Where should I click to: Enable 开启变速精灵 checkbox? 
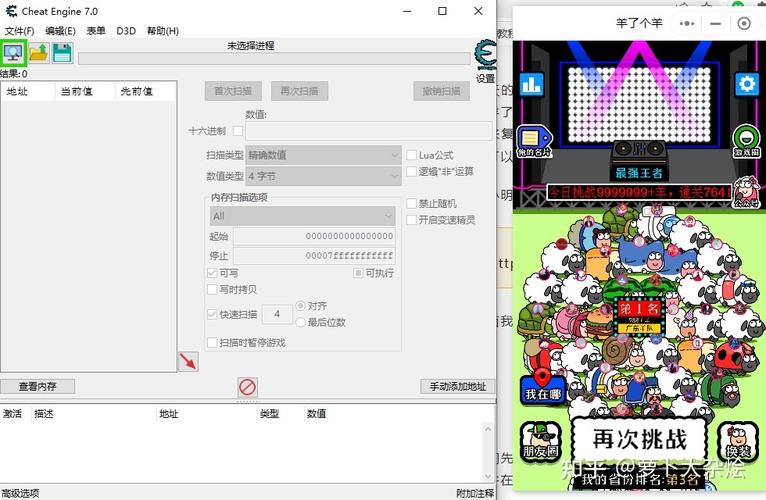[x=412, y=220]
